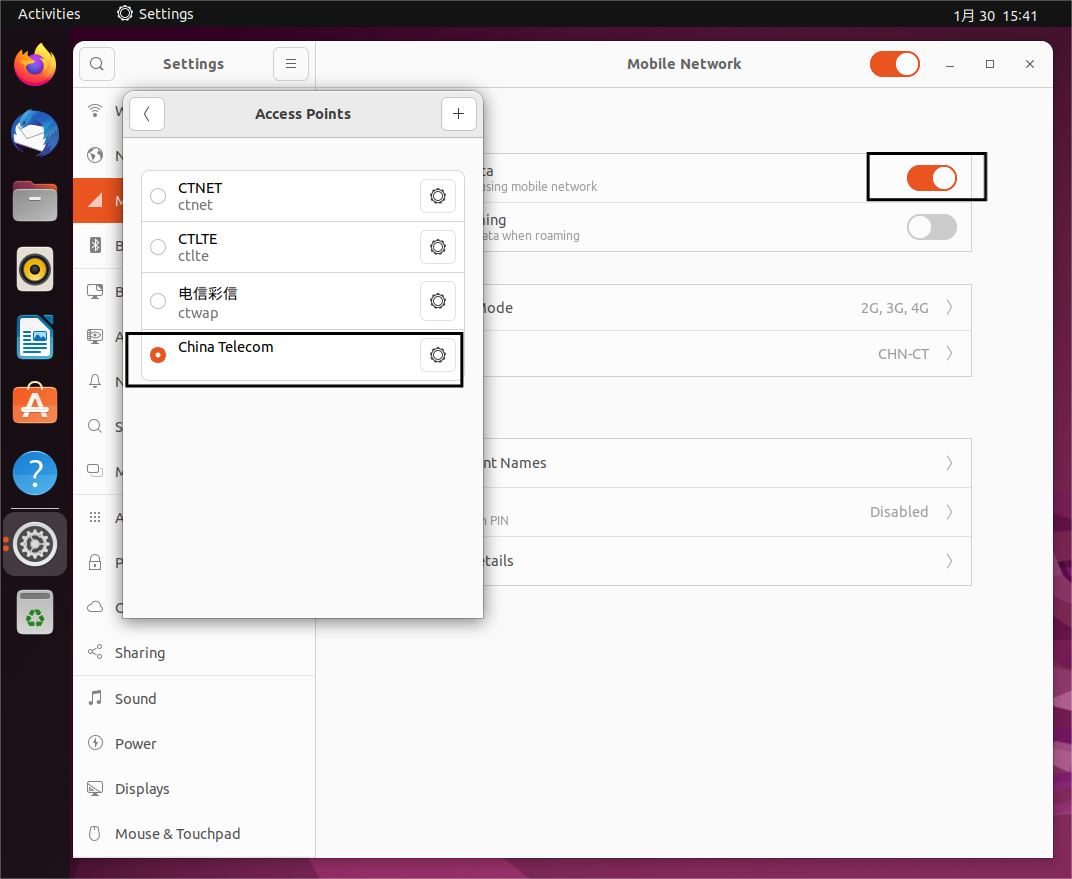Open the Access Point Names row chevron
Screen dimensions: 1072x879
coord(950,463)
